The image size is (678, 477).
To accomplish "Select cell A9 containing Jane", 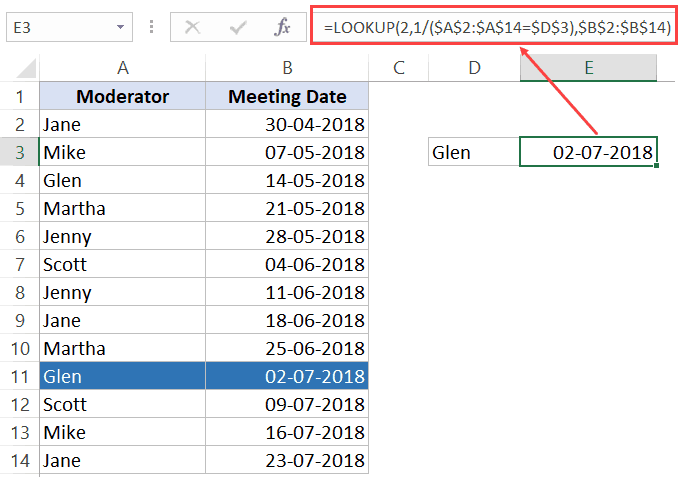I will pyautogui.click(x=122, y=320).
